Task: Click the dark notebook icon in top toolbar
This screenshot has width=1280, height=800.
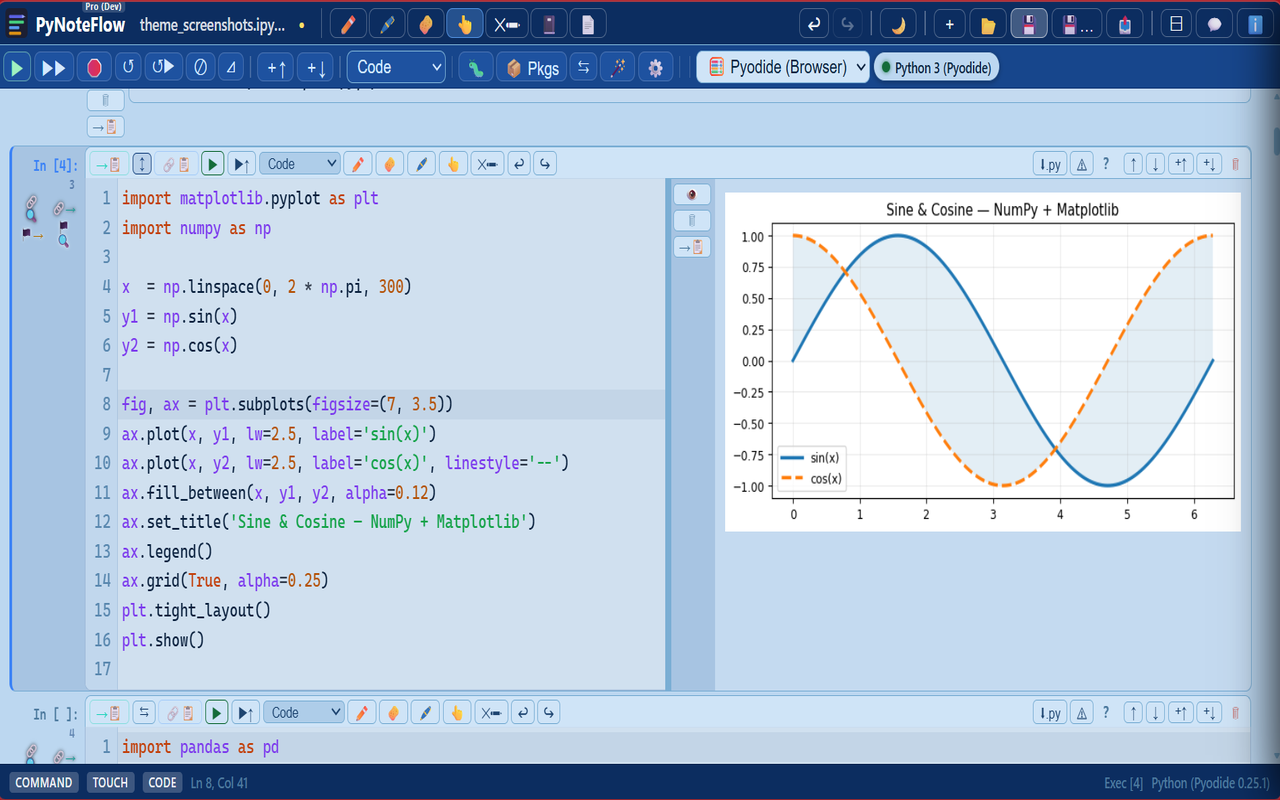Action: 548,24
